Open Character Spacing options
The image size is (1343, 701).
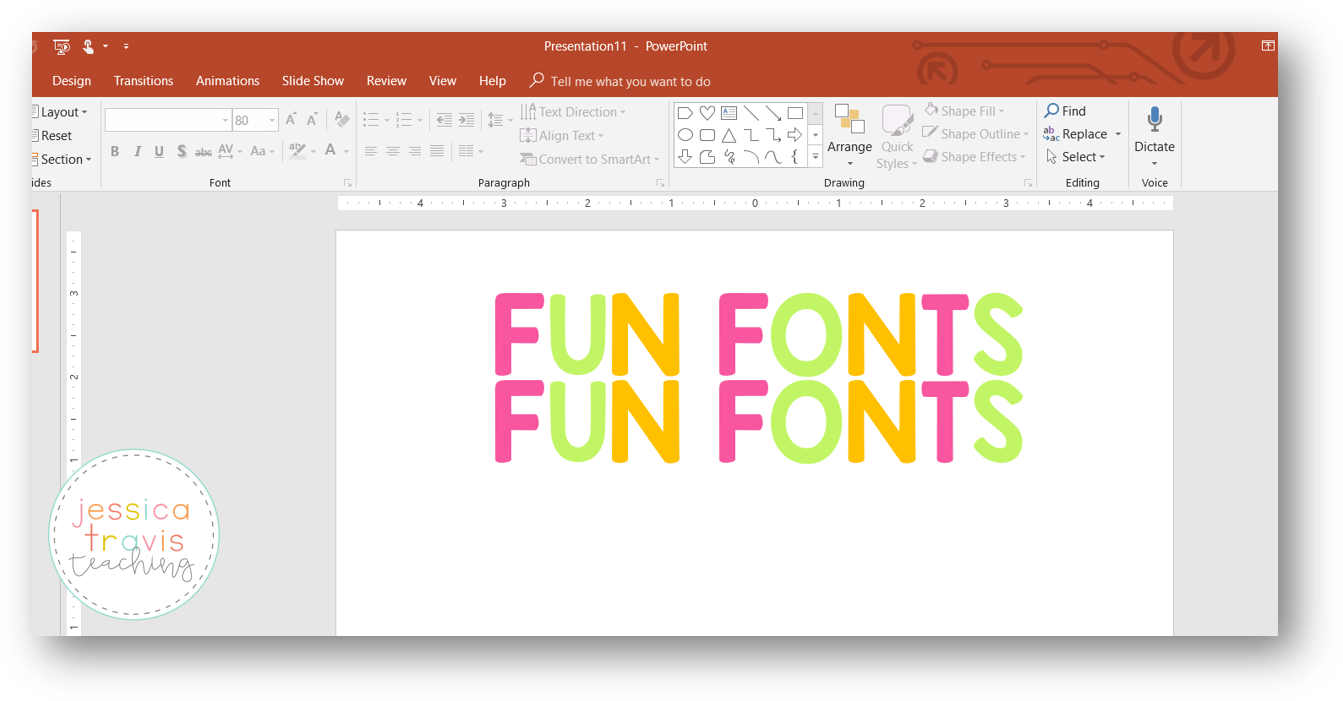coord(230,151)
